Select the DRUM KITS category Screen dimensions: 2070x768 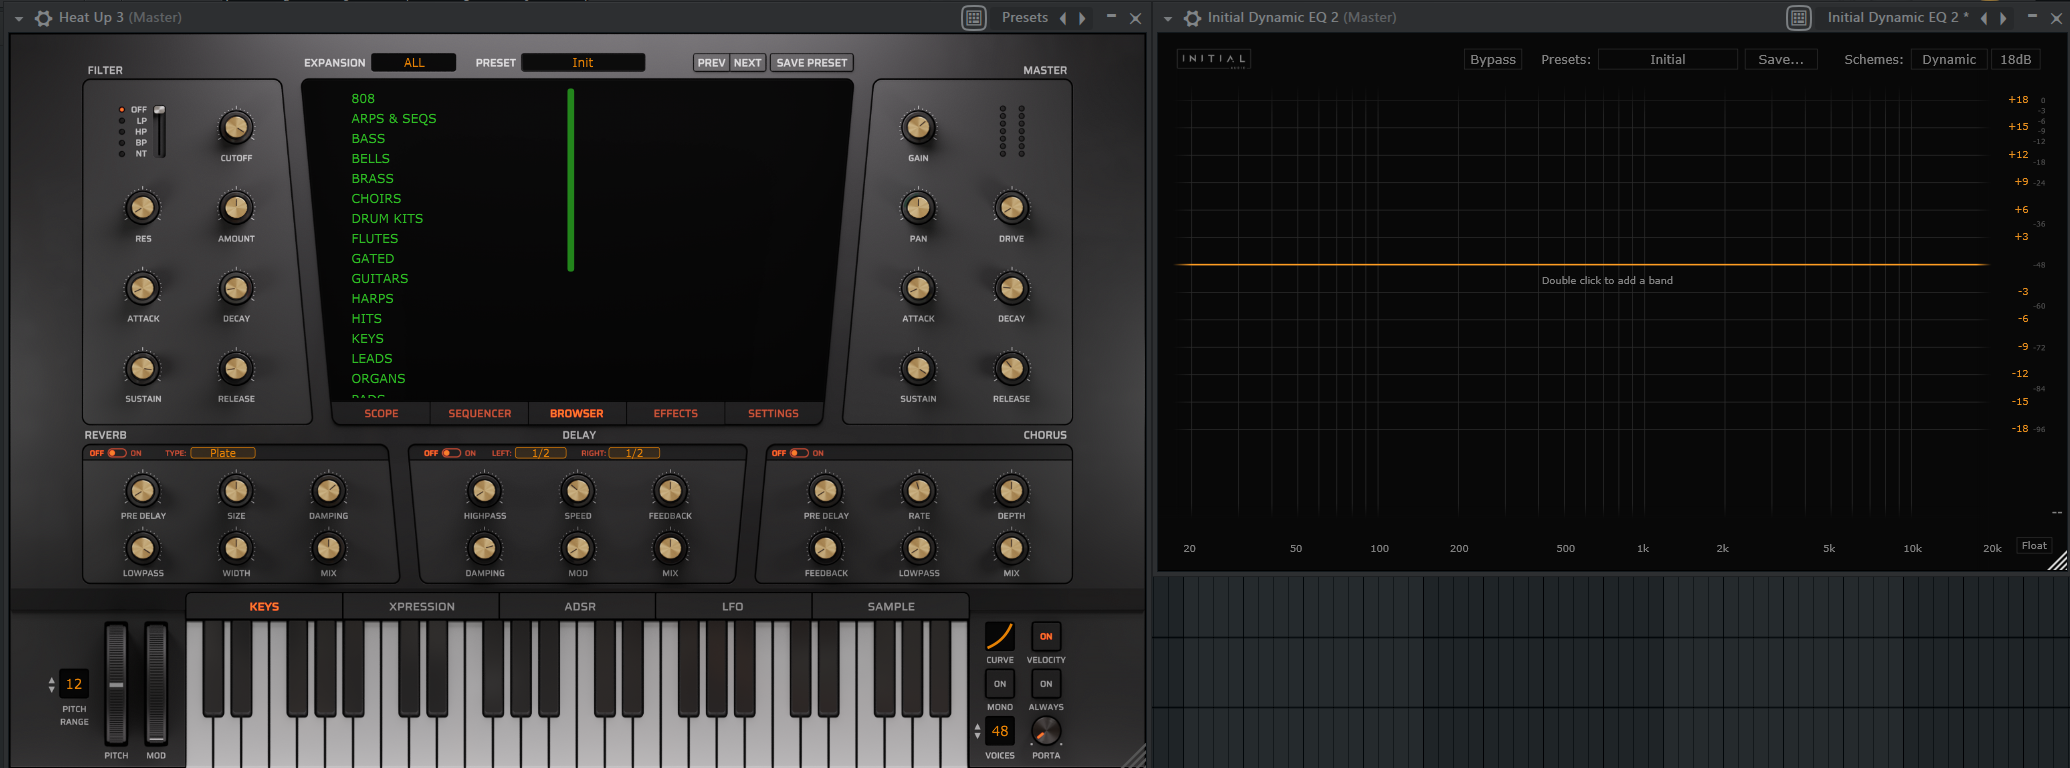coord(387,218)
